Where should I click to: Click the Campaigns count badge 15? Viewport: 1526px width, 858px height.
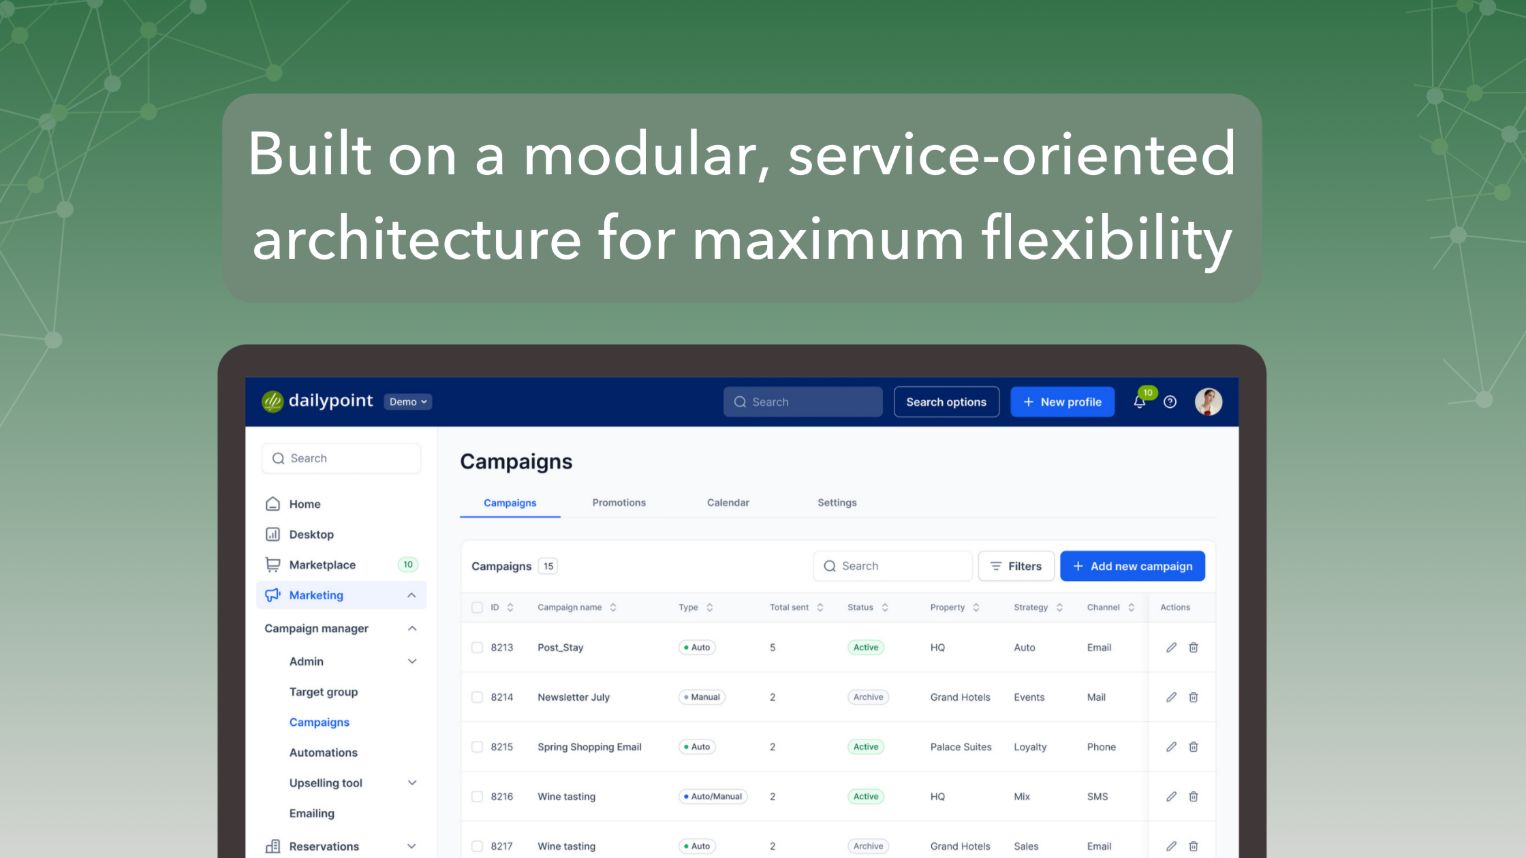pos(548,566)
